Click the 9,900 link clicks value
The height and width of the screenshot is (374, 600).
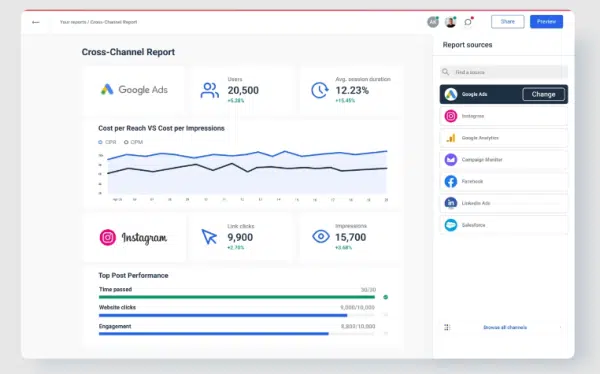click(x=240, y=237)
